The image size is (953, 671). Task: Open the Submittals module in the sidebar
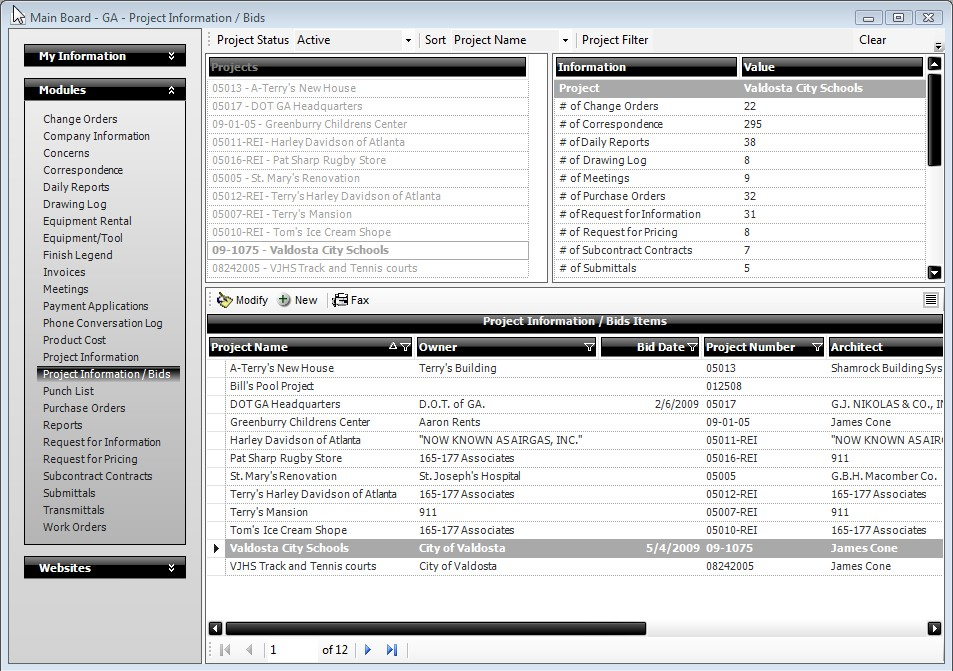69,493
